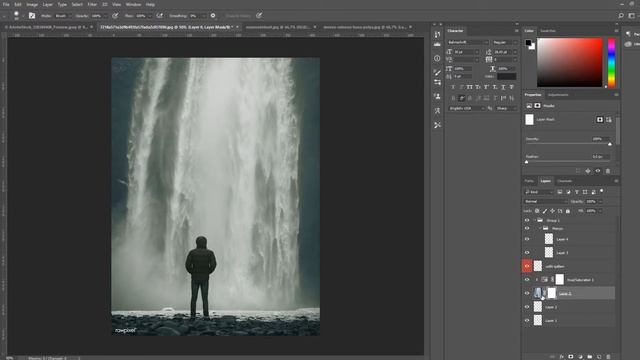This screenshot has height=360, width=640.
Task: Open the blend mode Normal dropdown
Action: click(x=545, y=202)
